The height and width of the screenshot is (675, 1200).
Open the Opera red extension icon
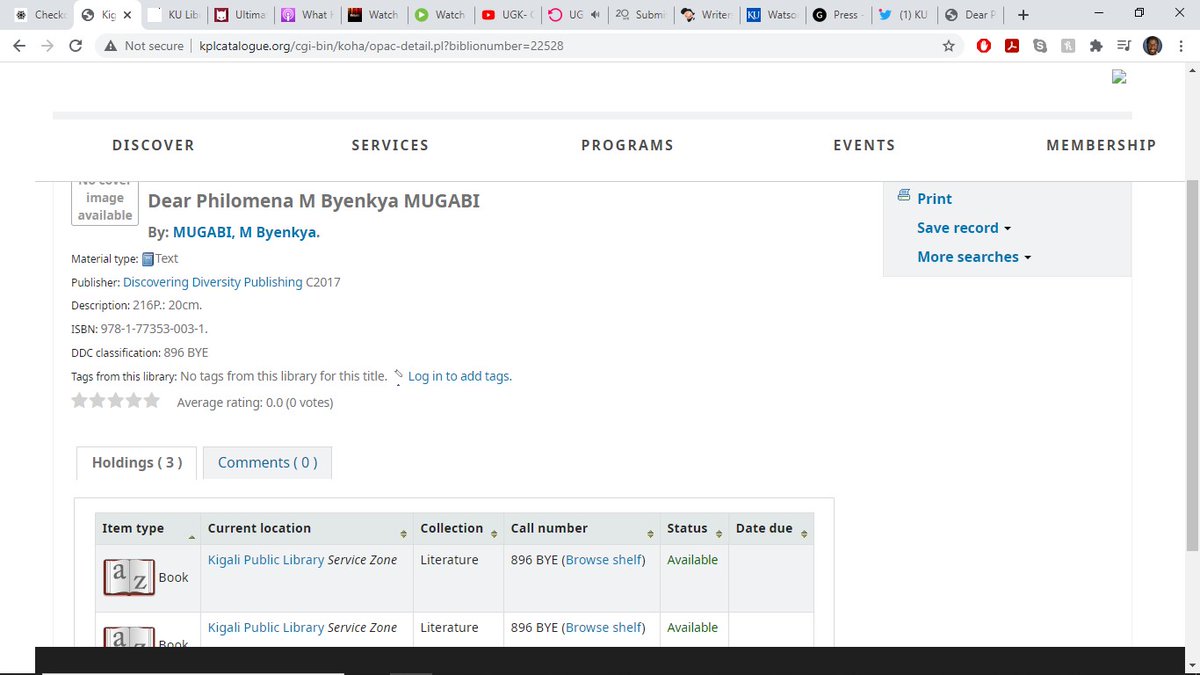pos(984,46)
